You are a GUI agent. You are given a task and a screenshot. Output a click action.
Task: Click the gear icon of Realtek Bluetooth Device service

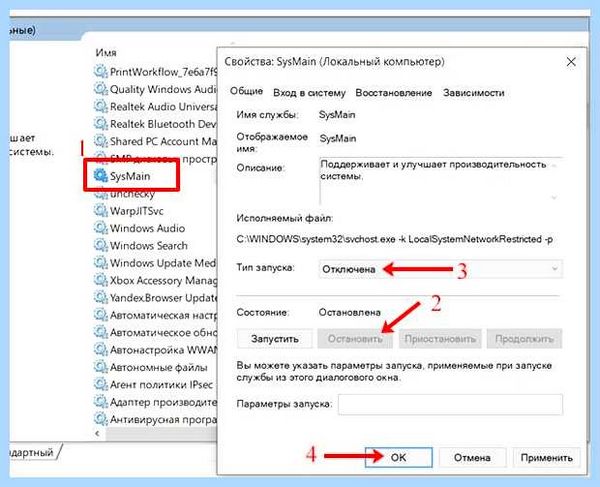click(101, 124)
